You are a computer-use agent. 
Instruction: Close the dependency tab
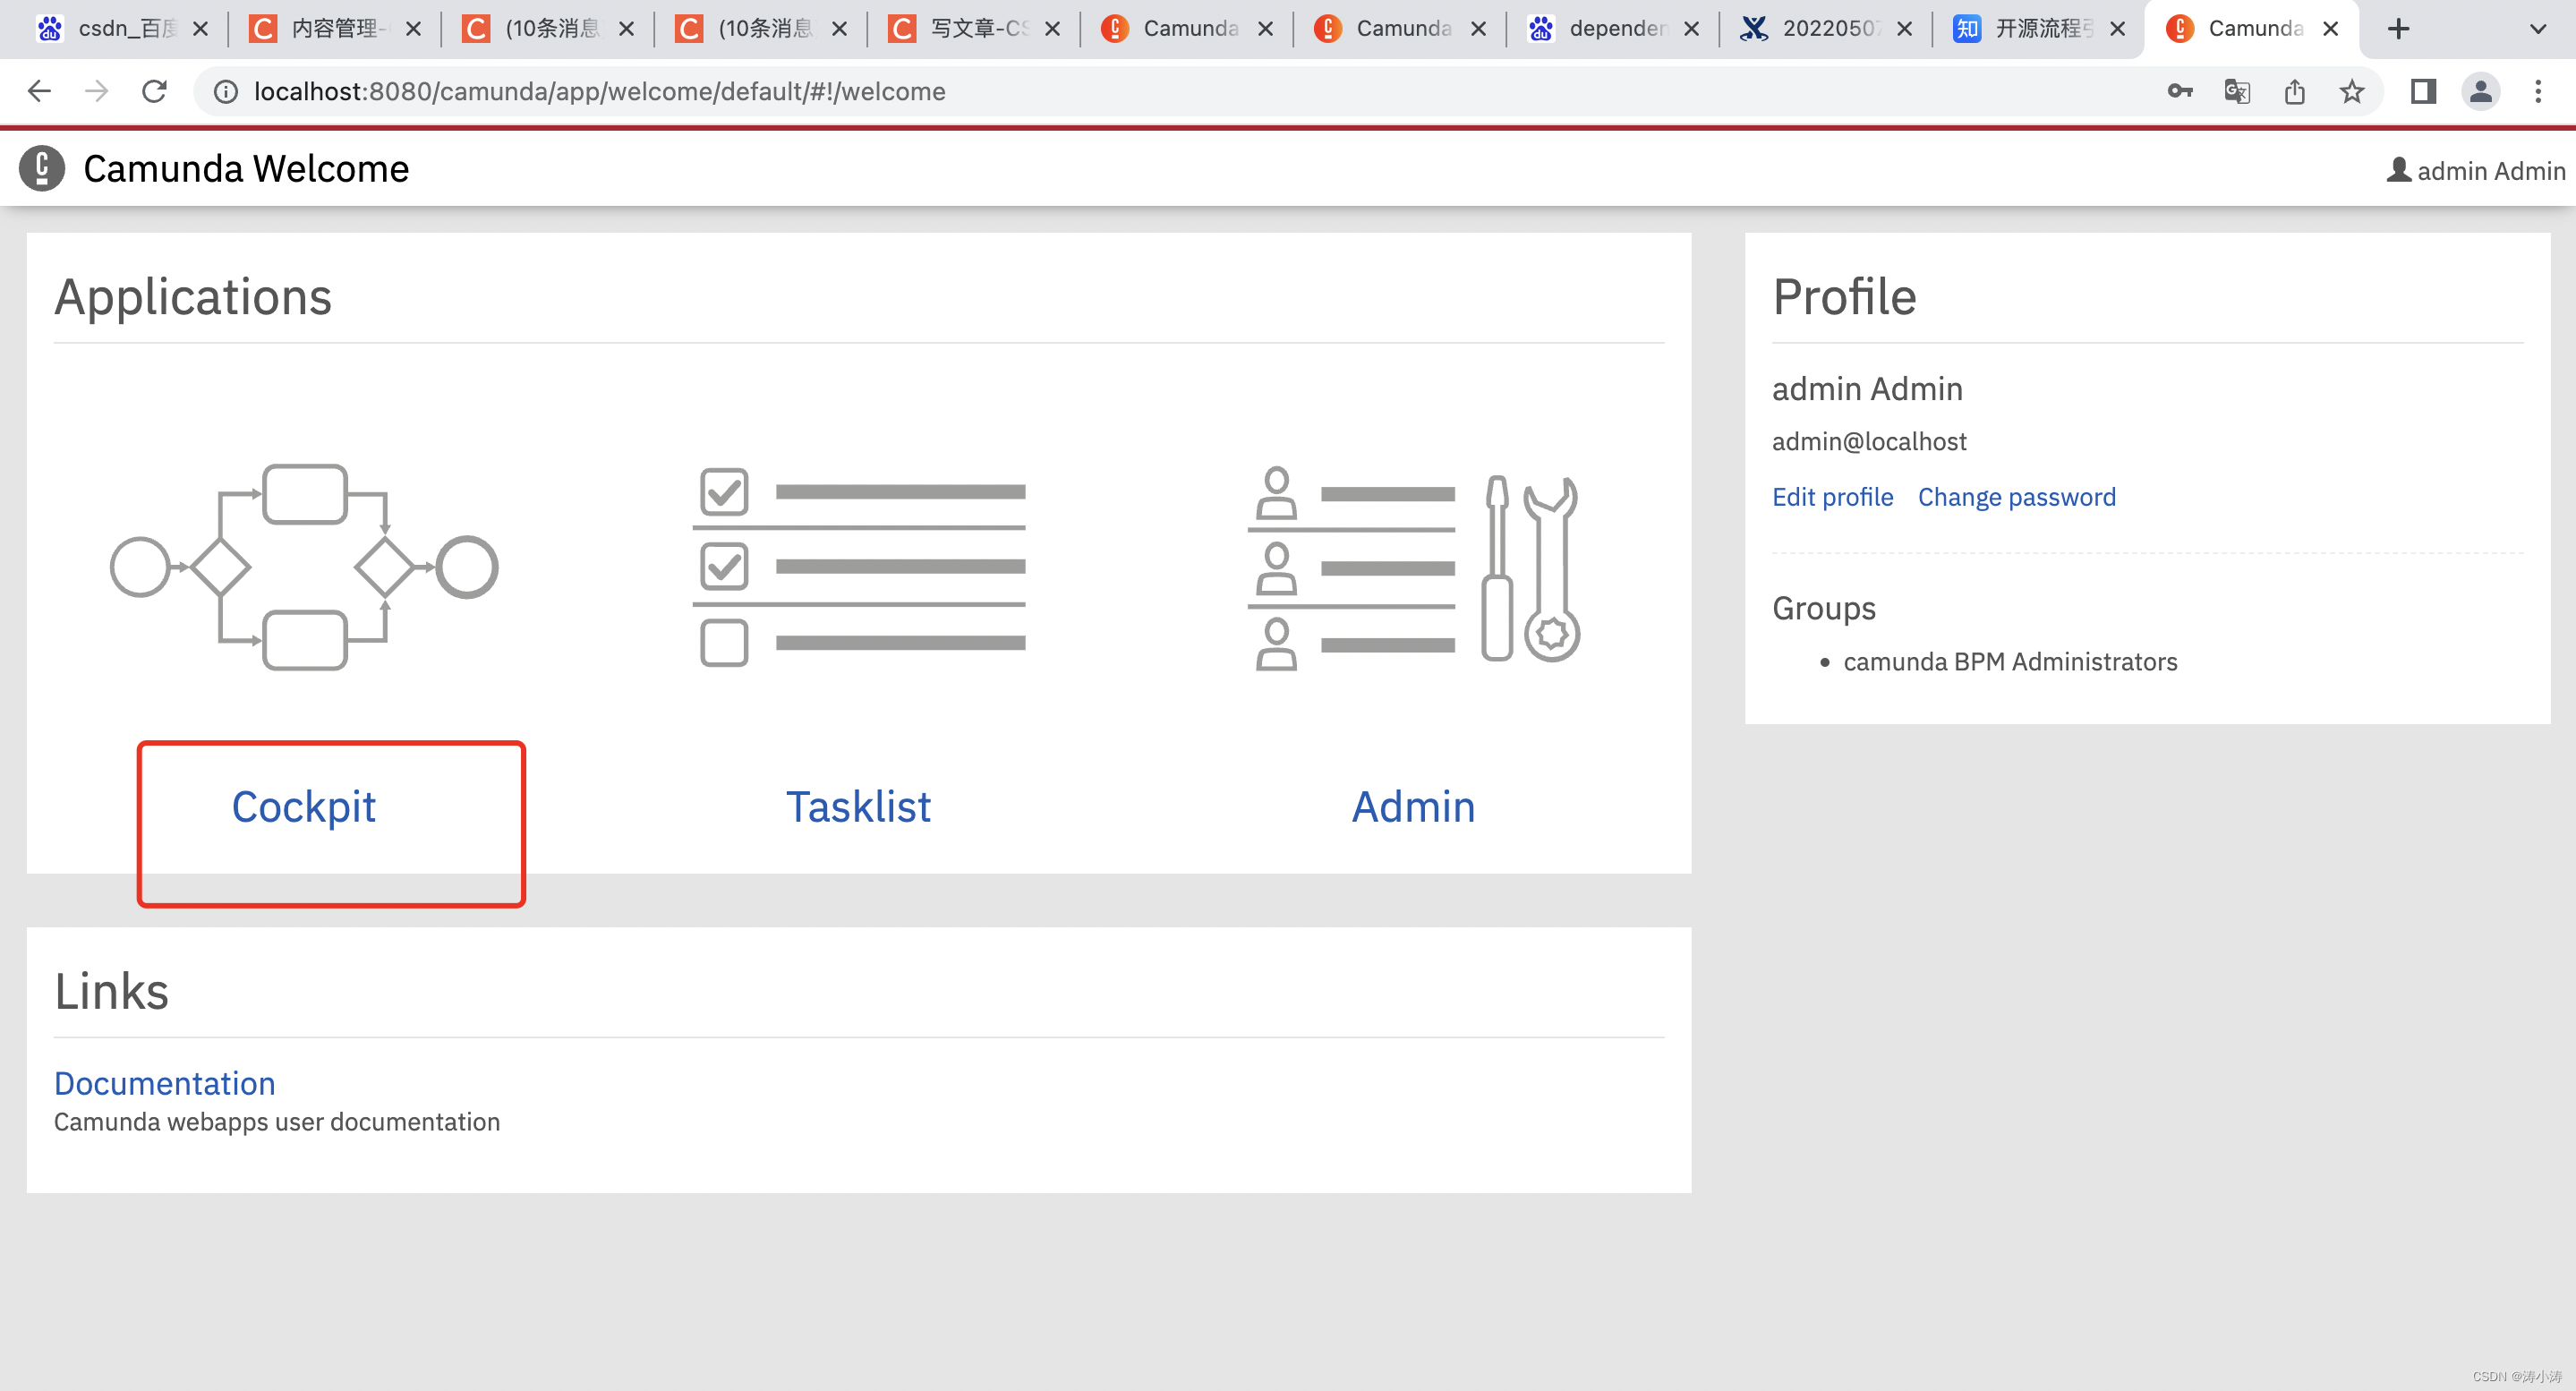point(1691,29)
